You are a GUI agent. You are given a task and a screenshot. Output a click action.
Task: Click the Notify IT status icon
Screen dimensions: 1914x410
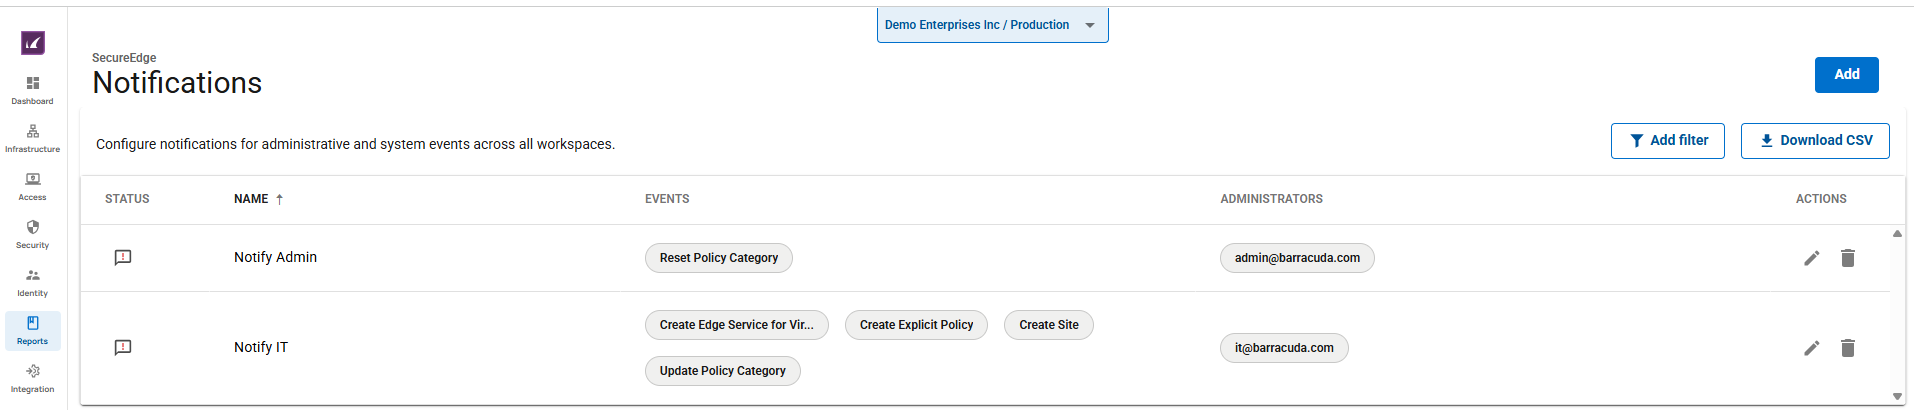[x=123, y=348]
